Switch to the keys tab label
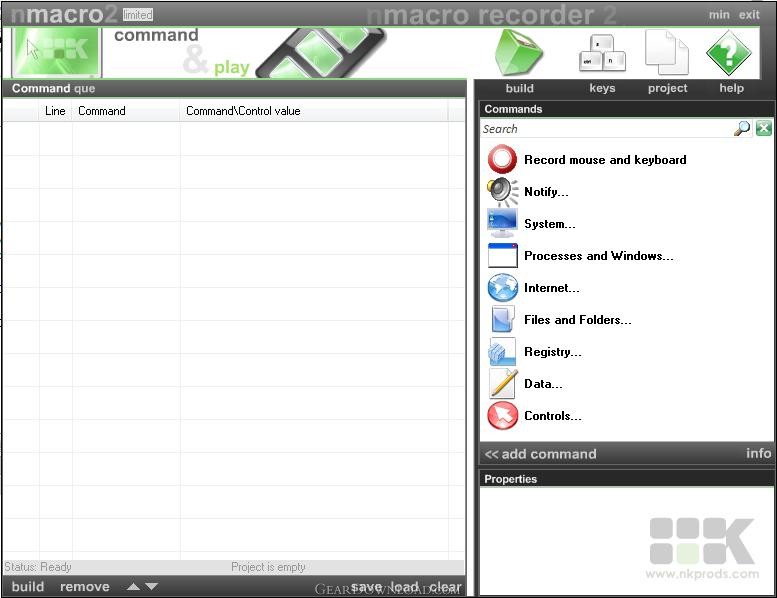Viewport: 777px width, 598px height. [x=602, y=88]
